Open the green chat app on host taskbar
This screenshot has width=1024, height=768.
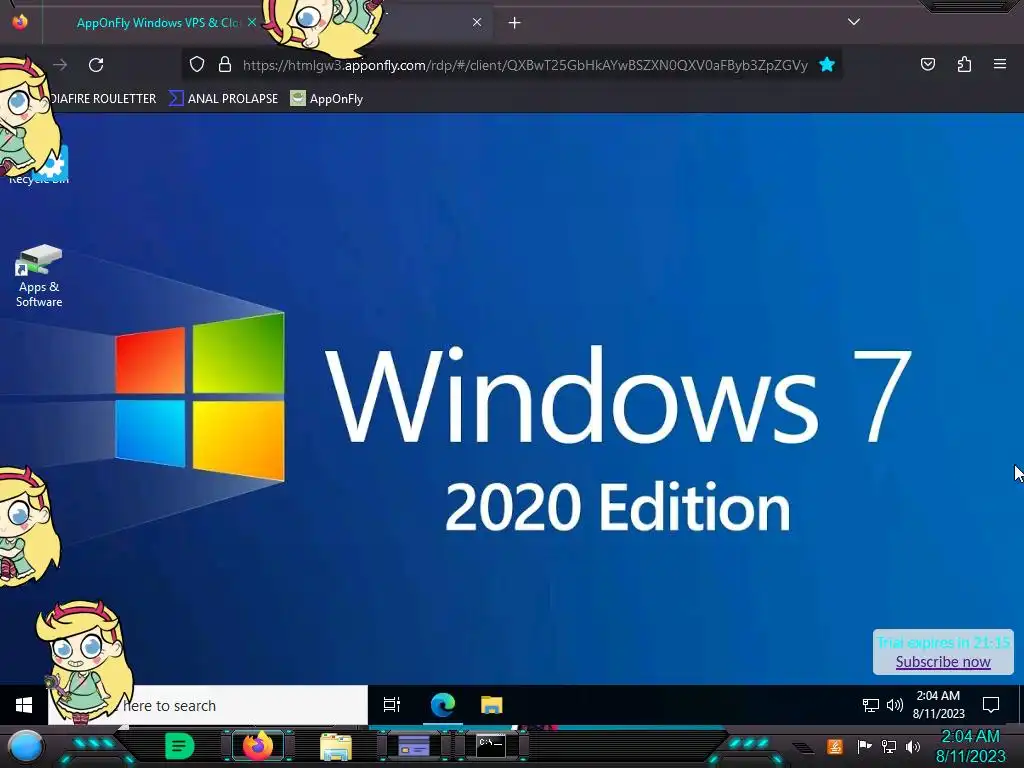click(179, 746)
